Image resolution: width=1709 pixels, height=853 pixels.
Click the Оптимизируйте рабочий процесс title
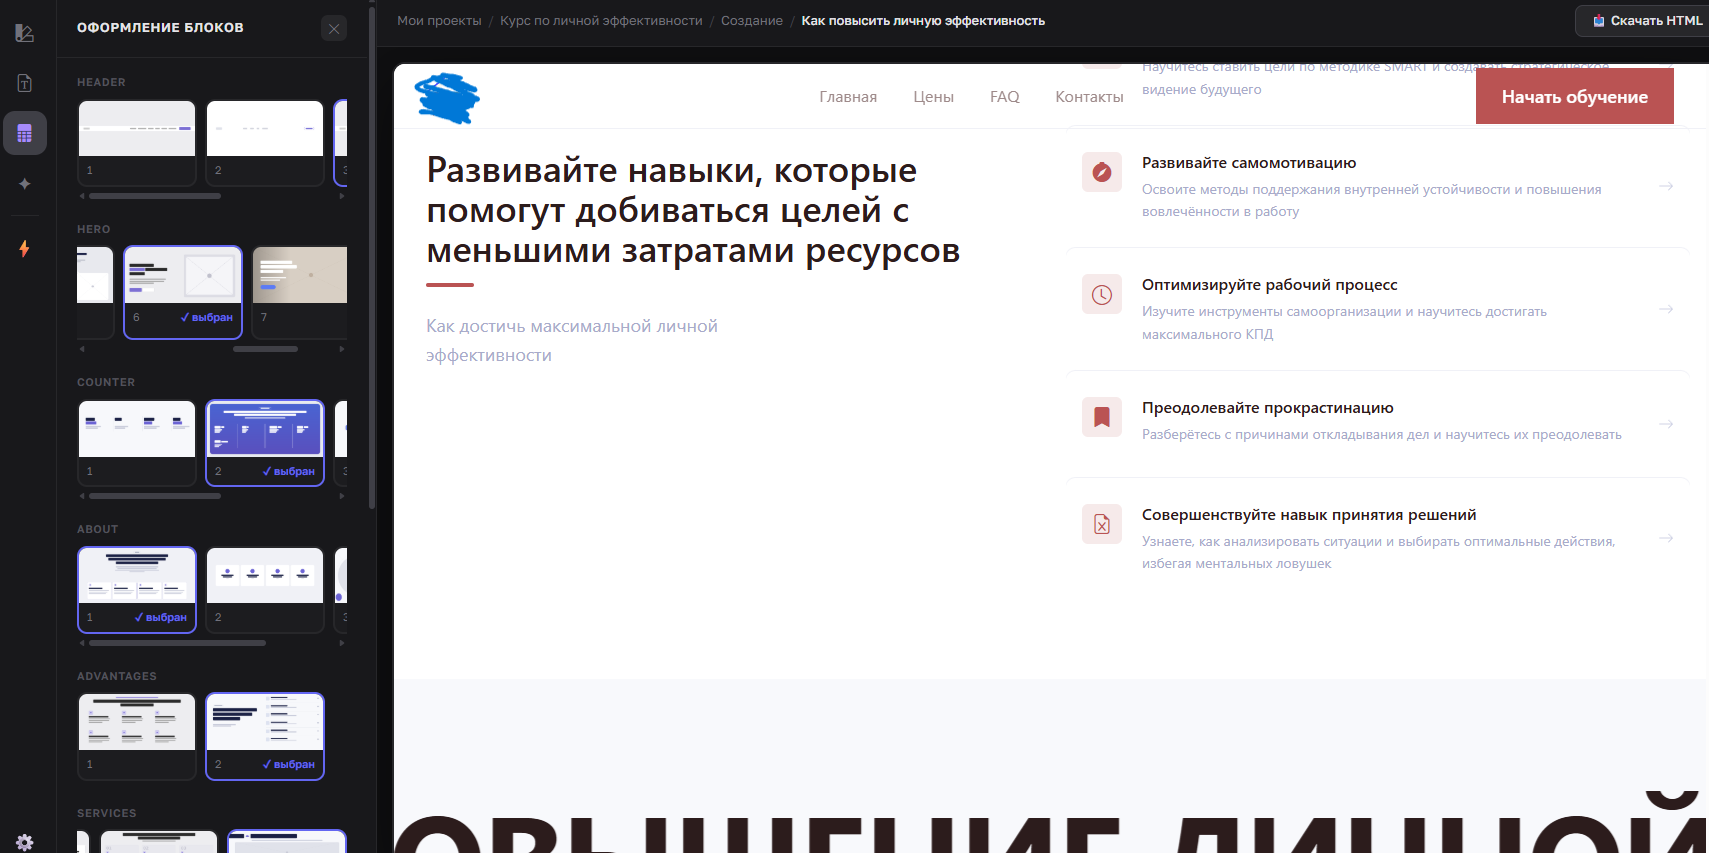pyautogui.click(x=1270, y=285)
